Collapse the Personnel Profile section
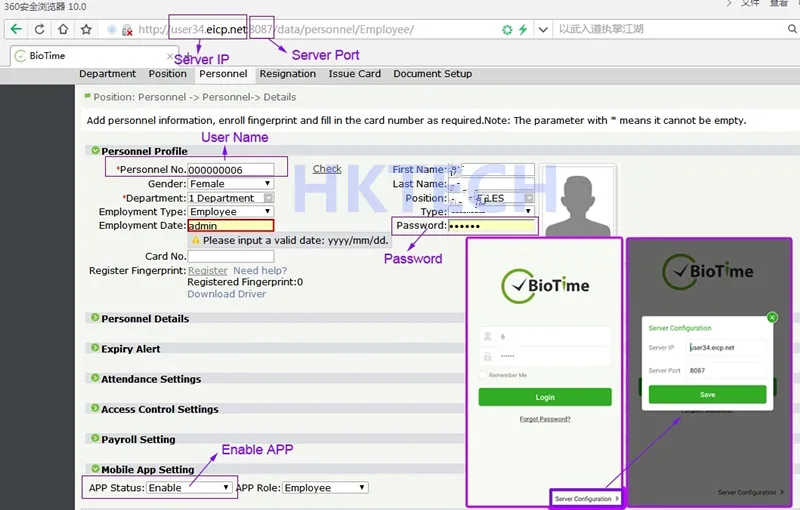Image resolution: width=800 pixels, height=510 pixels. click(95, 150)
